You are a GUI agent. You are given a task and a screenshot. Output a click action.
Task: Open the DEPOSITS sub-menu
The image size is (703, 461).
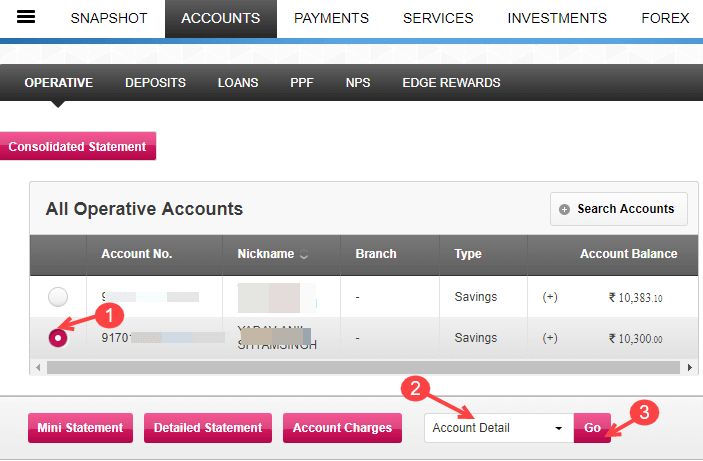pos(155,83)
